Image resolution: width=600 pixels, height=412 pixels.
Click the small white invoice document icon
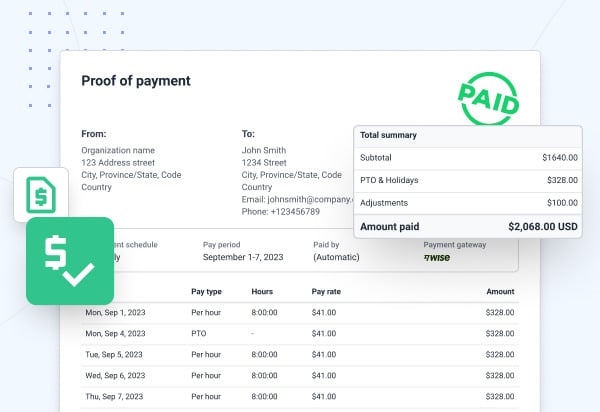click(40, 195)
